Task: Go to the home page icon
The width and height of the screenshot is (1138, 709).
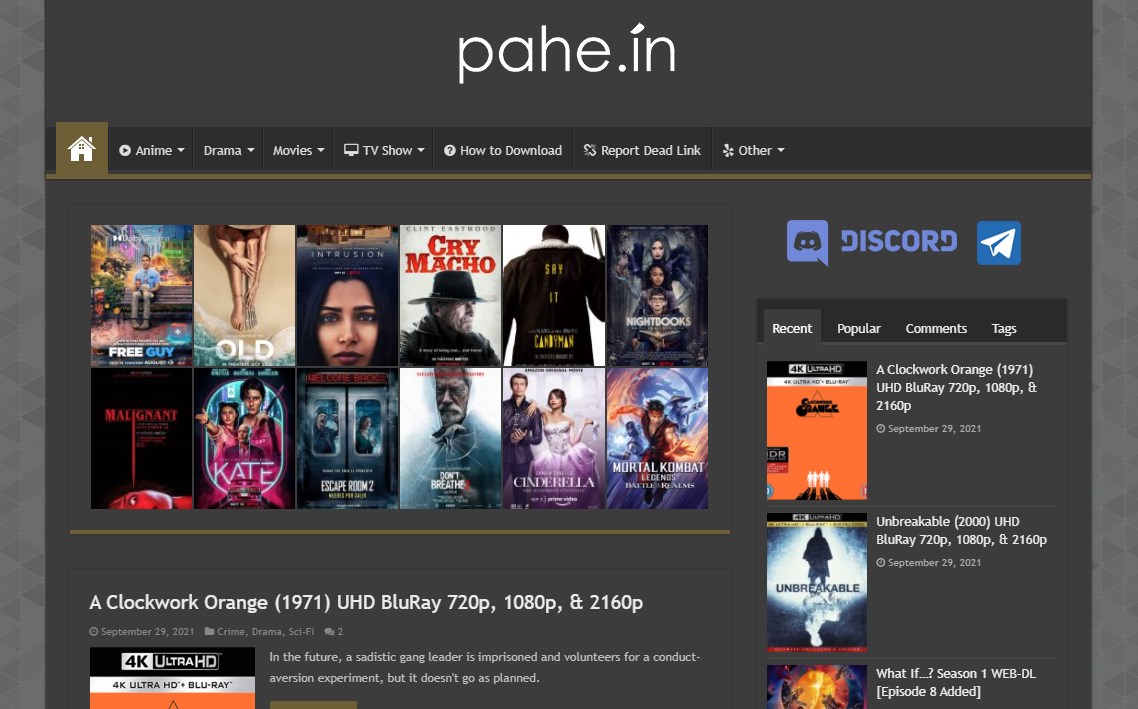Action: click(81, 149)
